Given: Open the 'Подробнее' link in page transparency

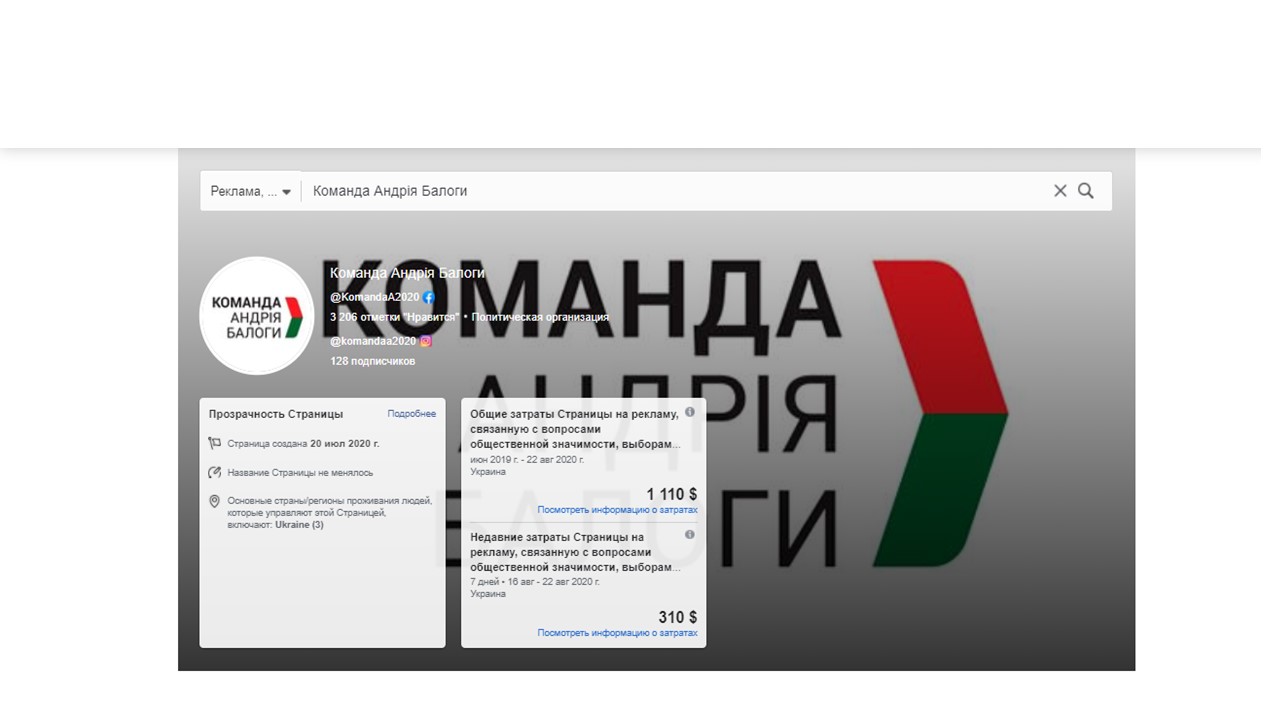Looking at the screenshot, I should (x=411, y=414).
